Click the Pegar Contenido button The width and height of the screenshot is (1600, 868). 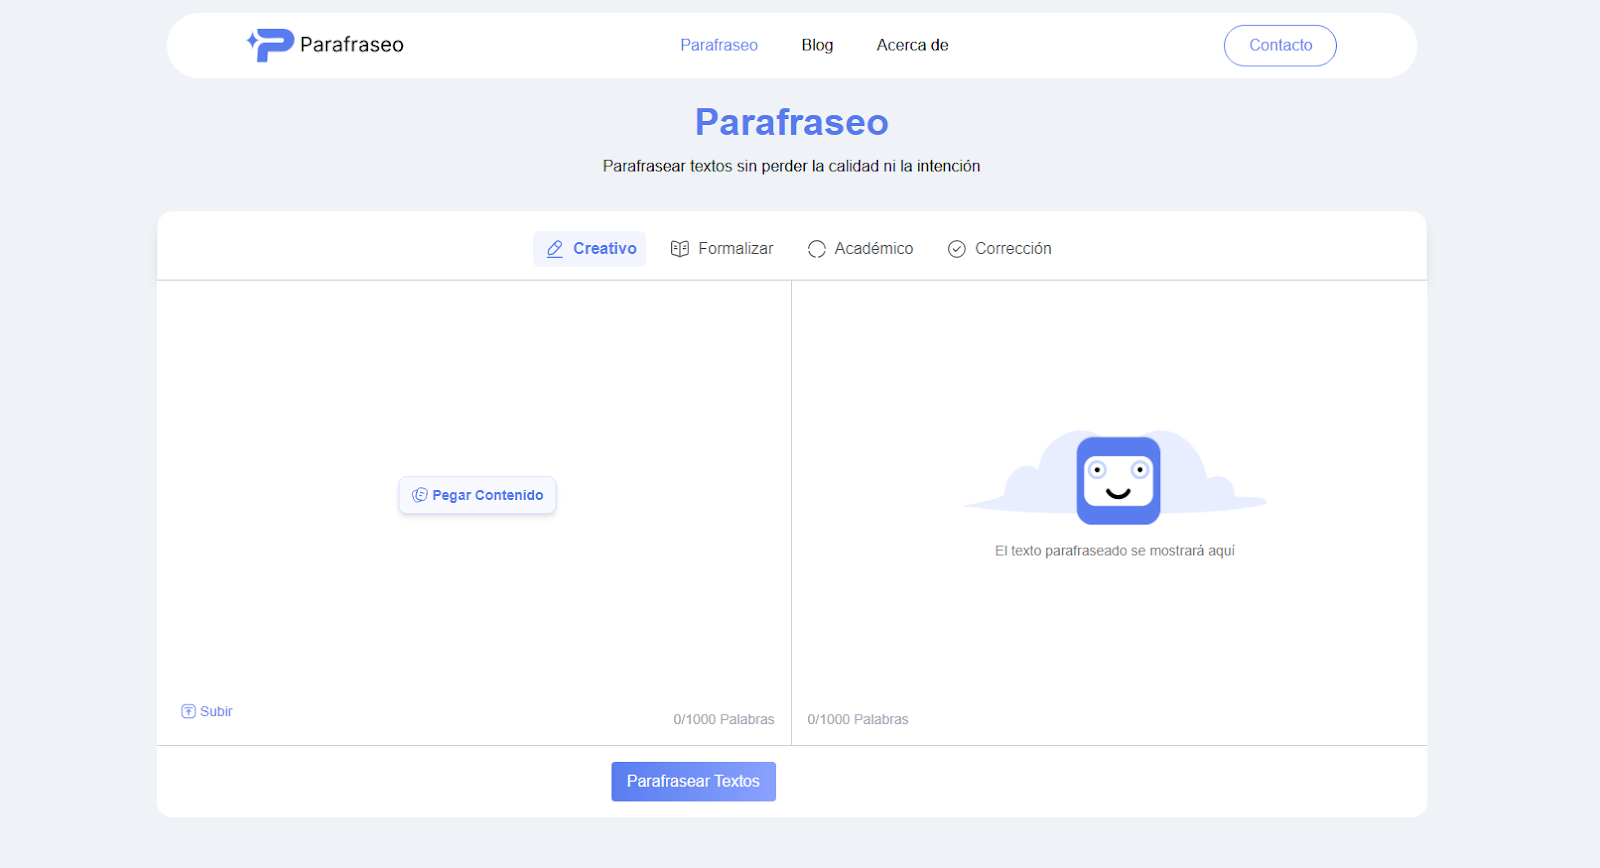478,495
